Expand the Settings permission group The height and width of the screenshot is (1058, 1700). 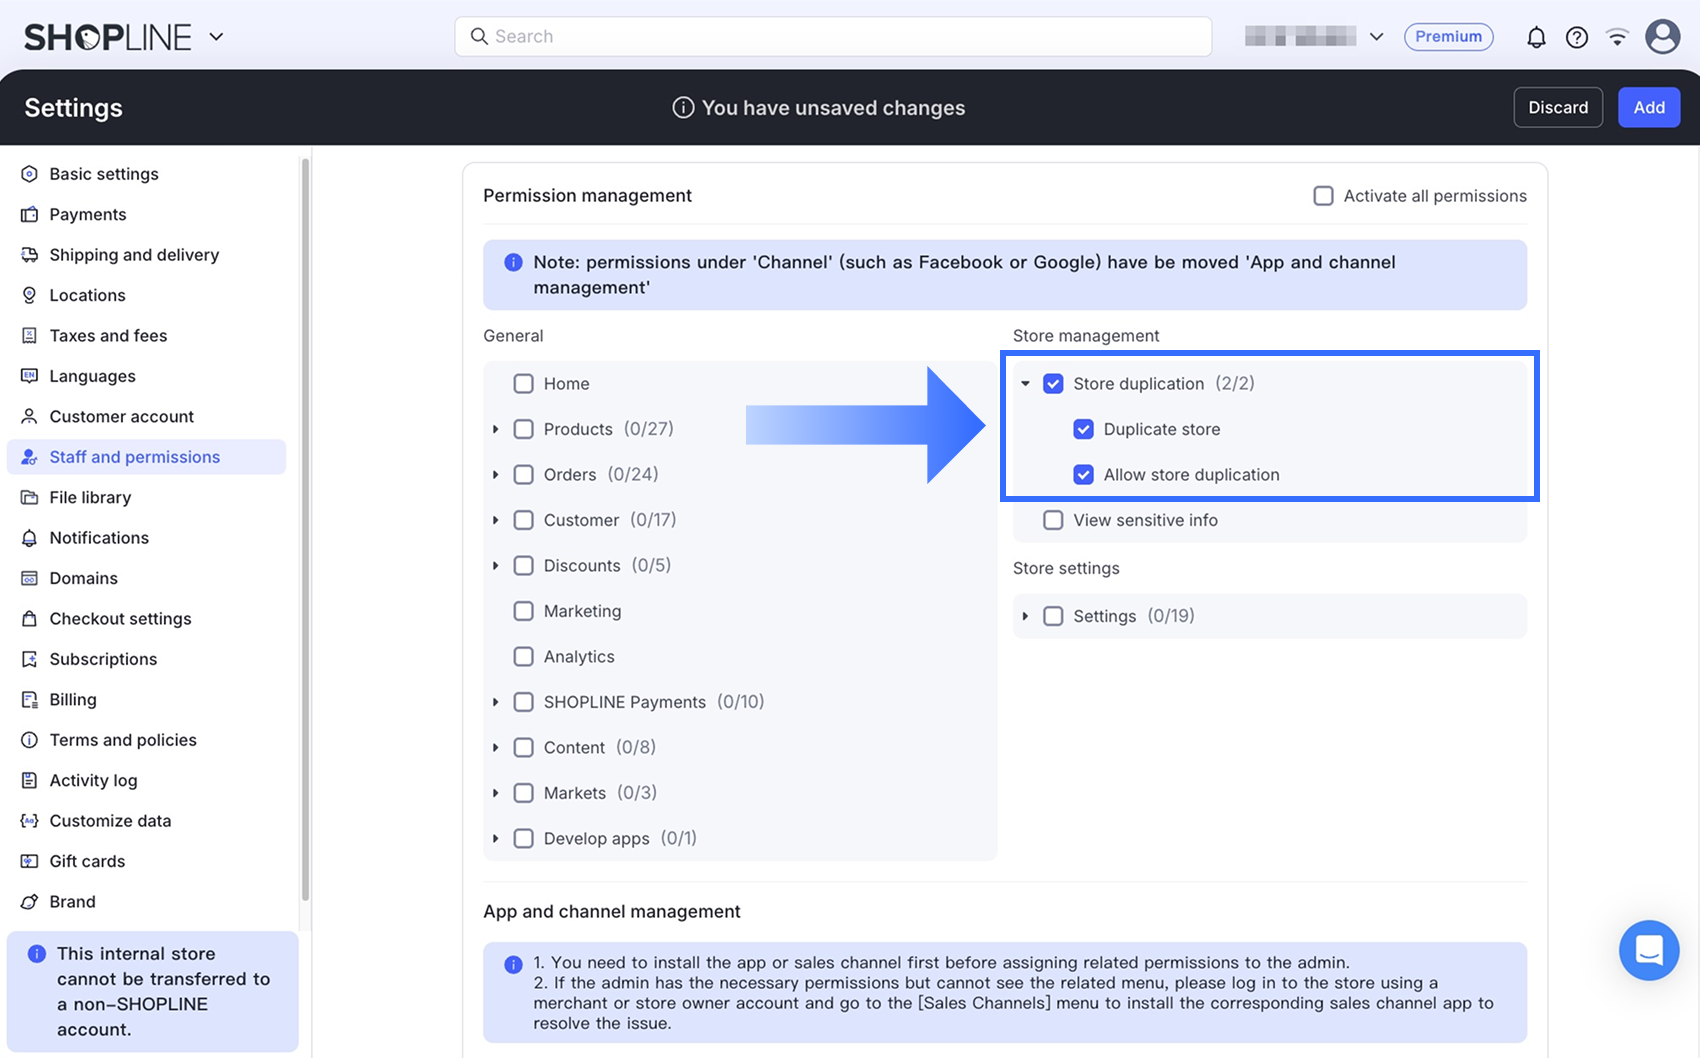(x=1025, y=616)
